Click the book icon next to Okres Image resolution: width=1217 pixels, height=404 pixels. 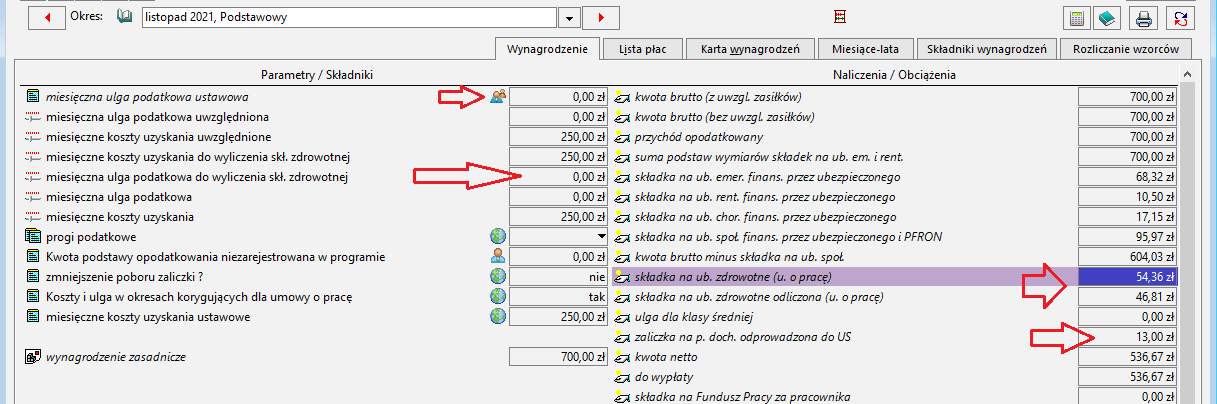tap(124, 17)
